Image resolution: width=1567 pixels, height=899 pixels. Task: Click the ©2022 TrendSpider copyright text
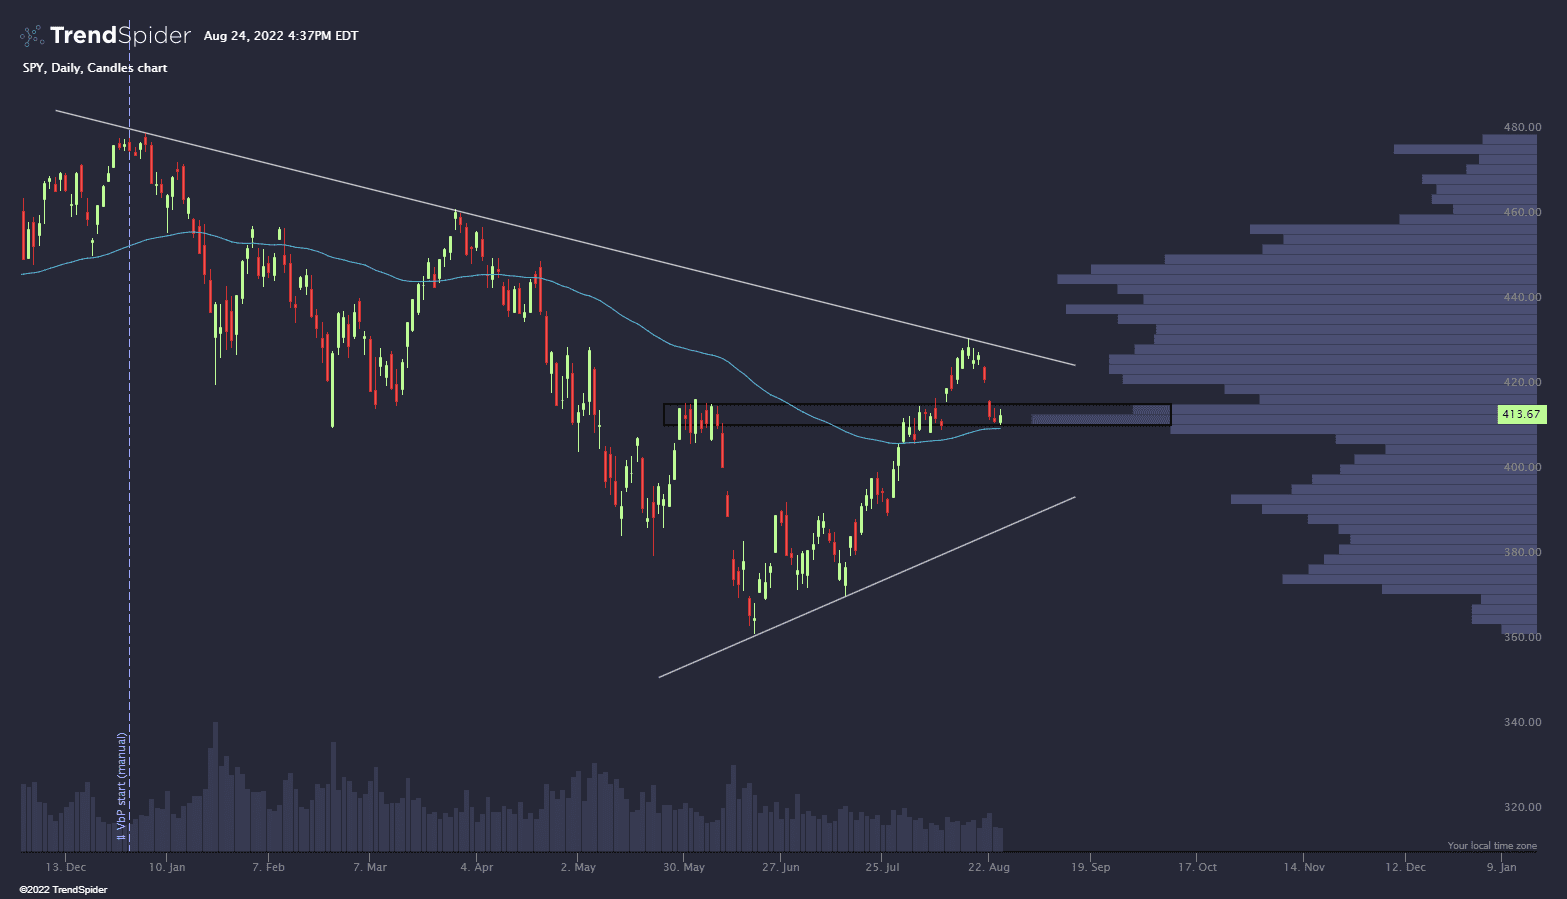coord(63,889)
